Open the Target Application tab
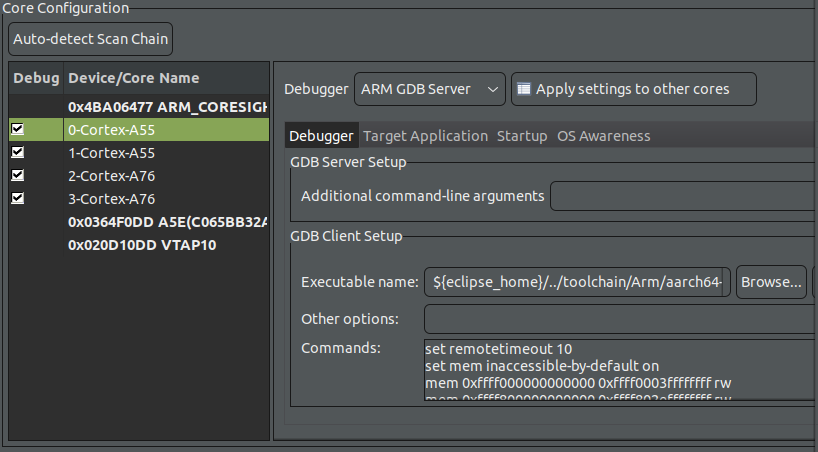The width and height of the screenshot is (818, 452). point(425,136)
